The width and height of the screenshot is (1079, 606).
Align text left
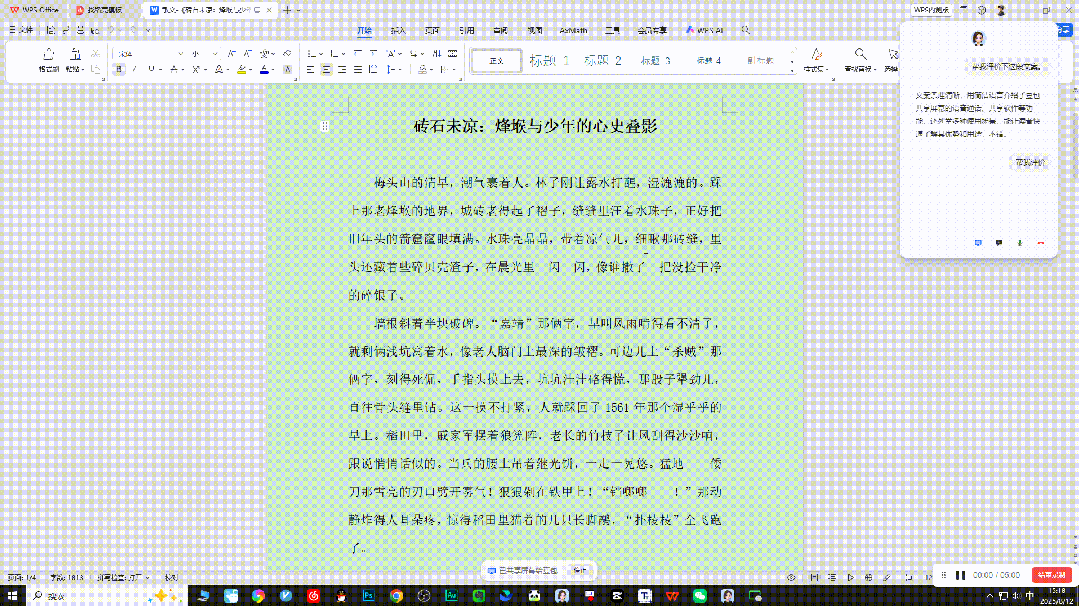310,69
